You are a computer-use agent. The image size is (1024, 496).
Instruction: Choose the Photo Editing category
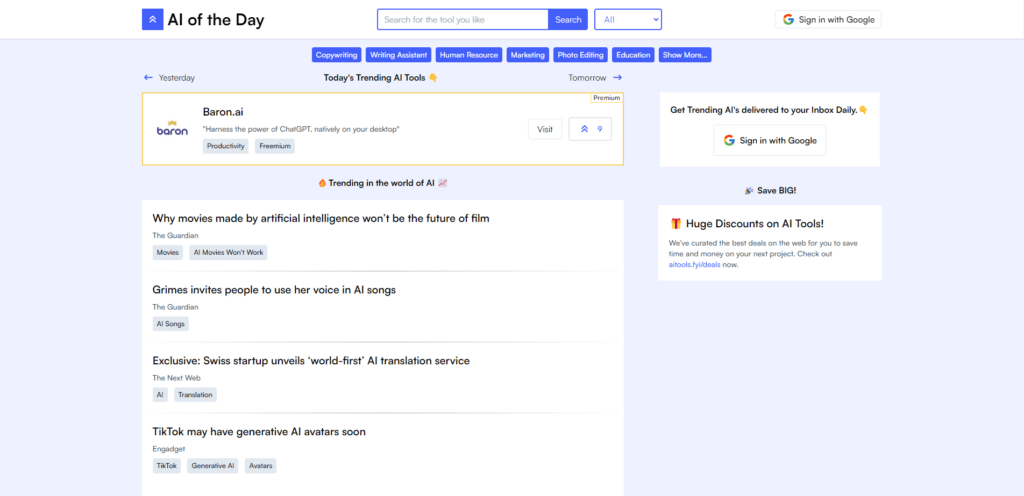(581, 55)
